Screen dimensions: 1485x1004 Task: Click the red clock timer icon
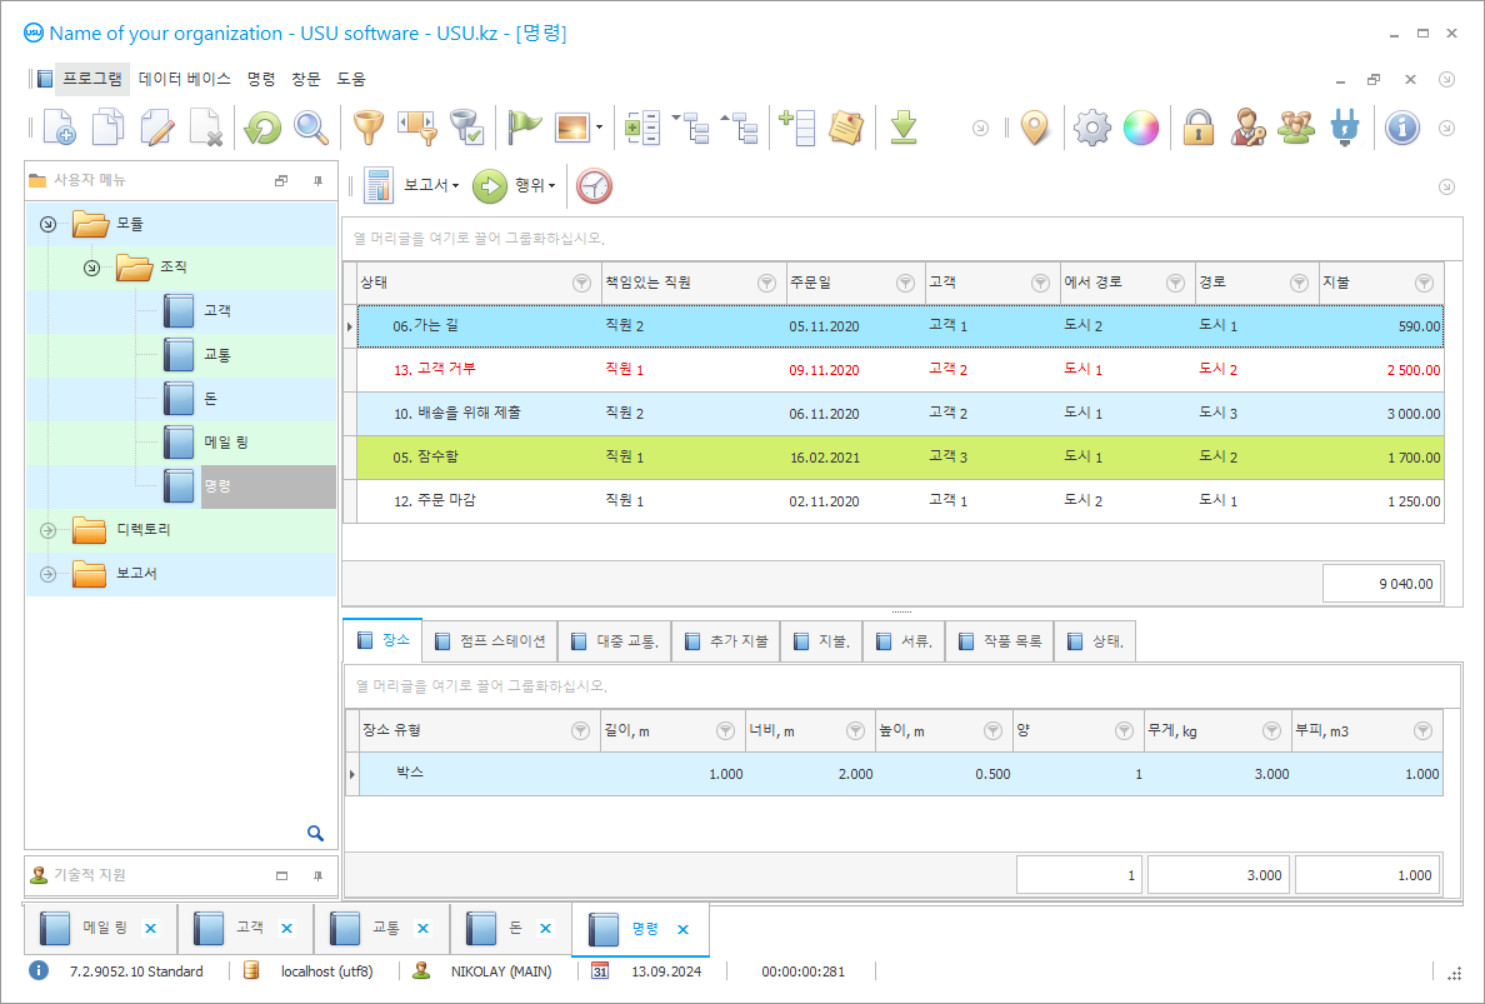[x=594, y=186]
